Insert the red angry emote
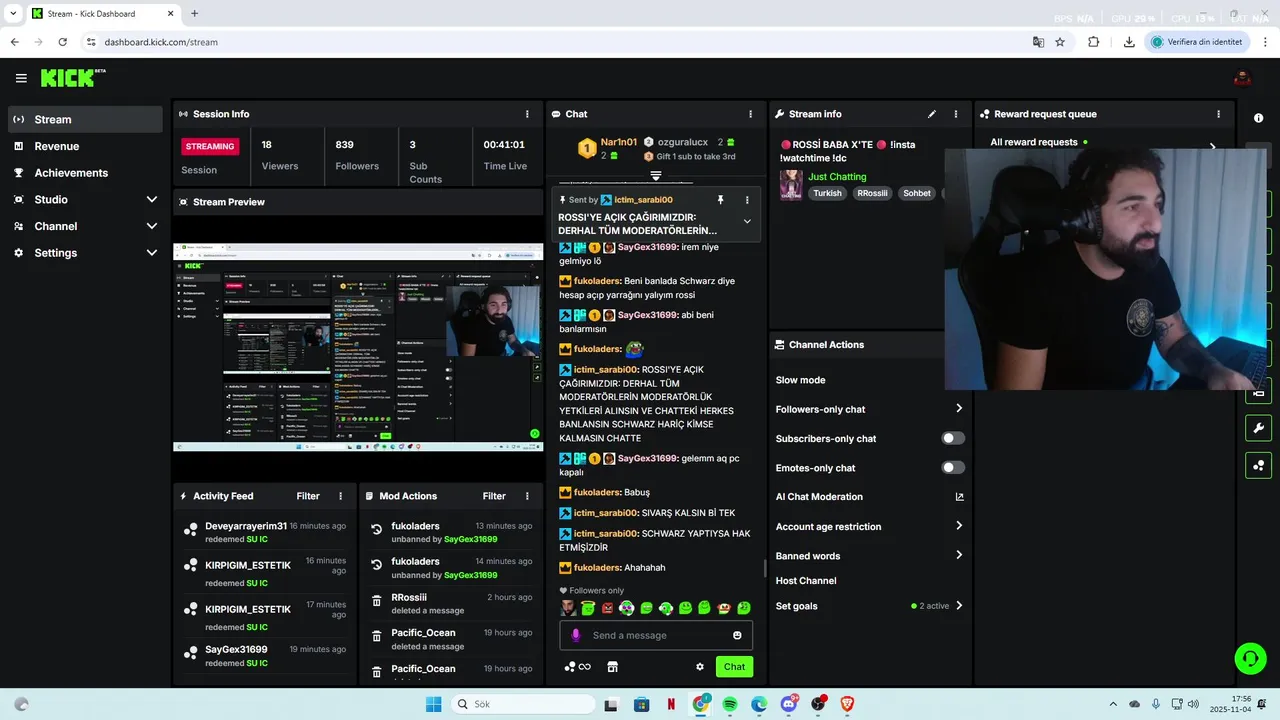 pos(607,608)
